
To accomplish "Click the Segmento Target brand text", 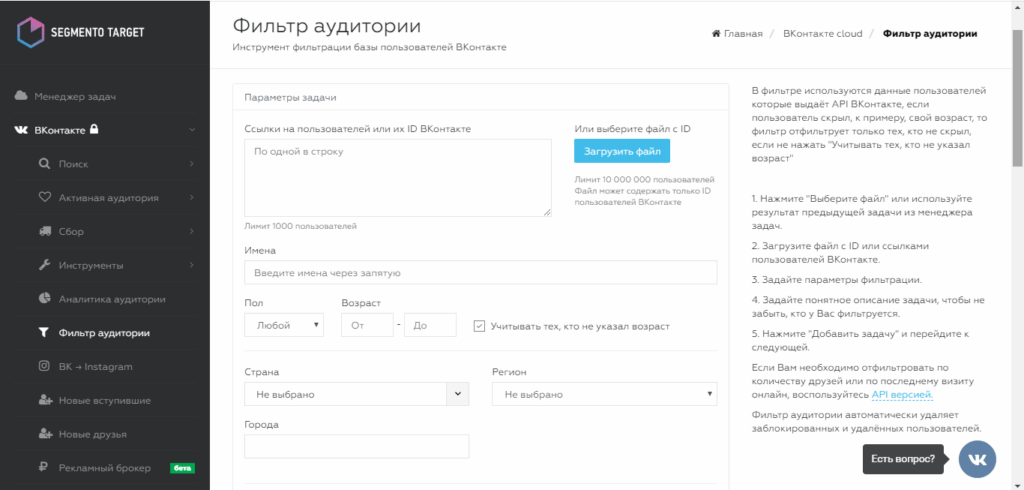I will click(x=97, y=33).
